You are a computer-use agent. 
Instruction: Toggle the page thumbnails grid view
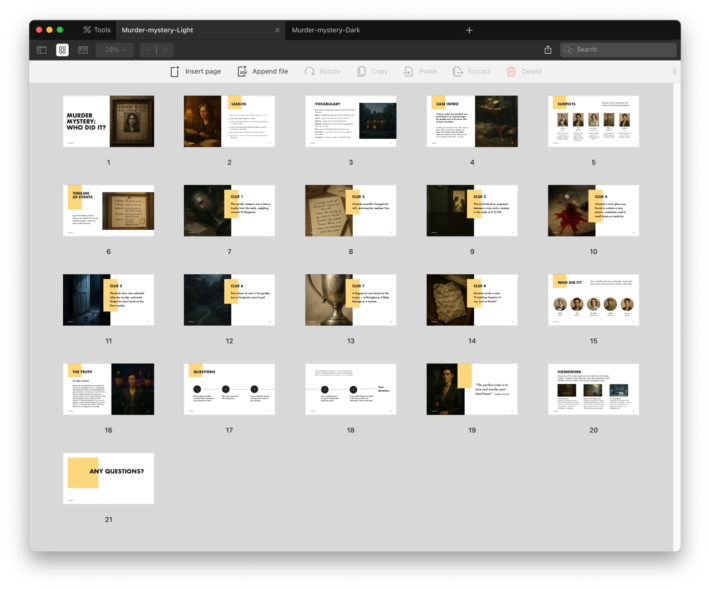(62, 49)
